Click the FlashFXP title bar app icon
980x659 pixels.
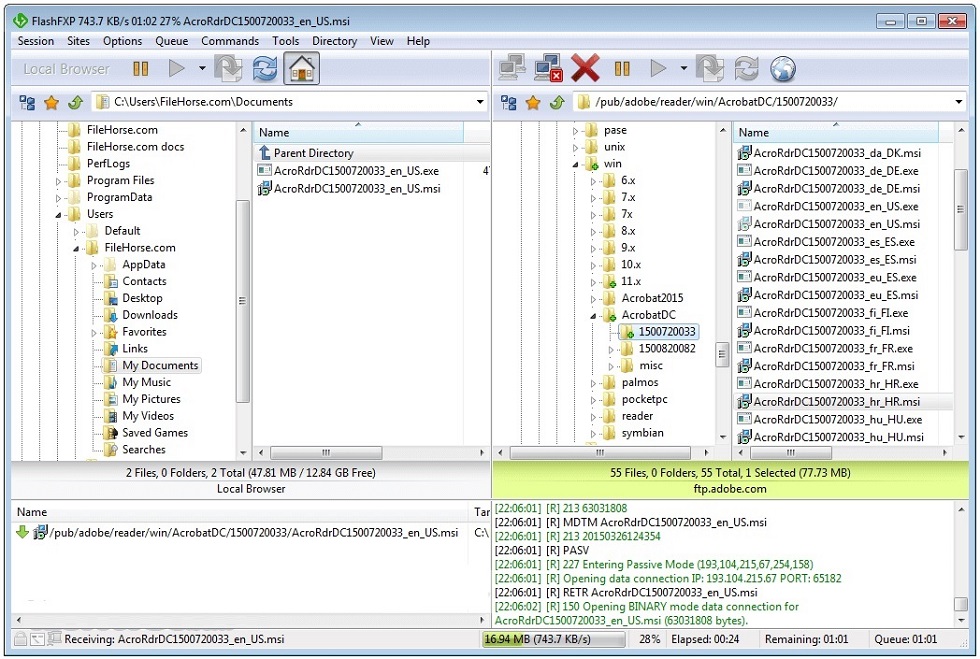21,21
